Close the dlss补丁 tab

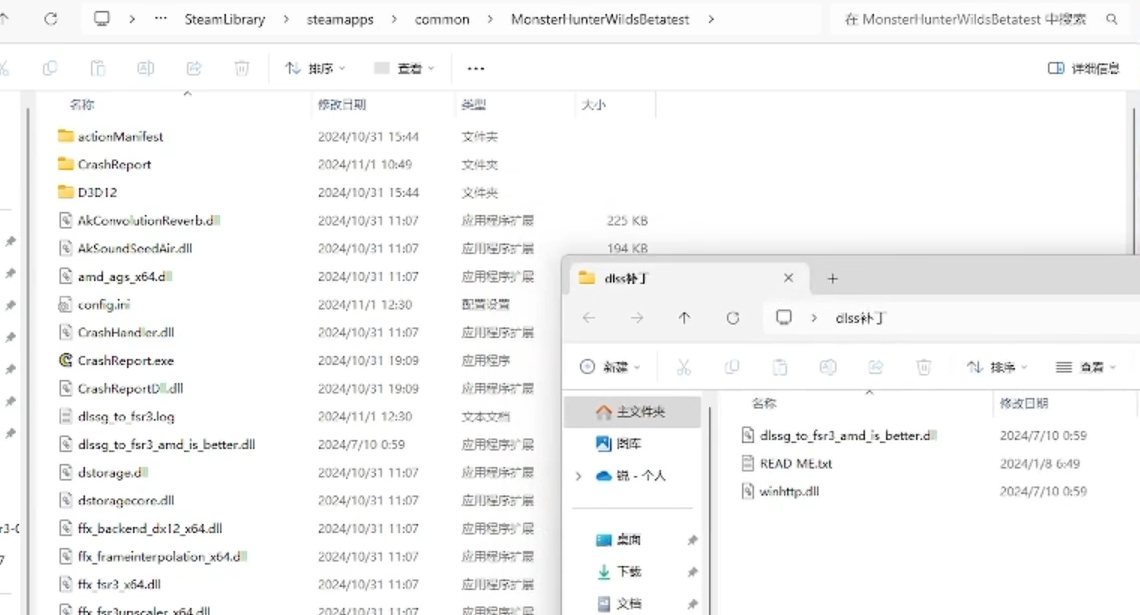[x=788, y=278]
